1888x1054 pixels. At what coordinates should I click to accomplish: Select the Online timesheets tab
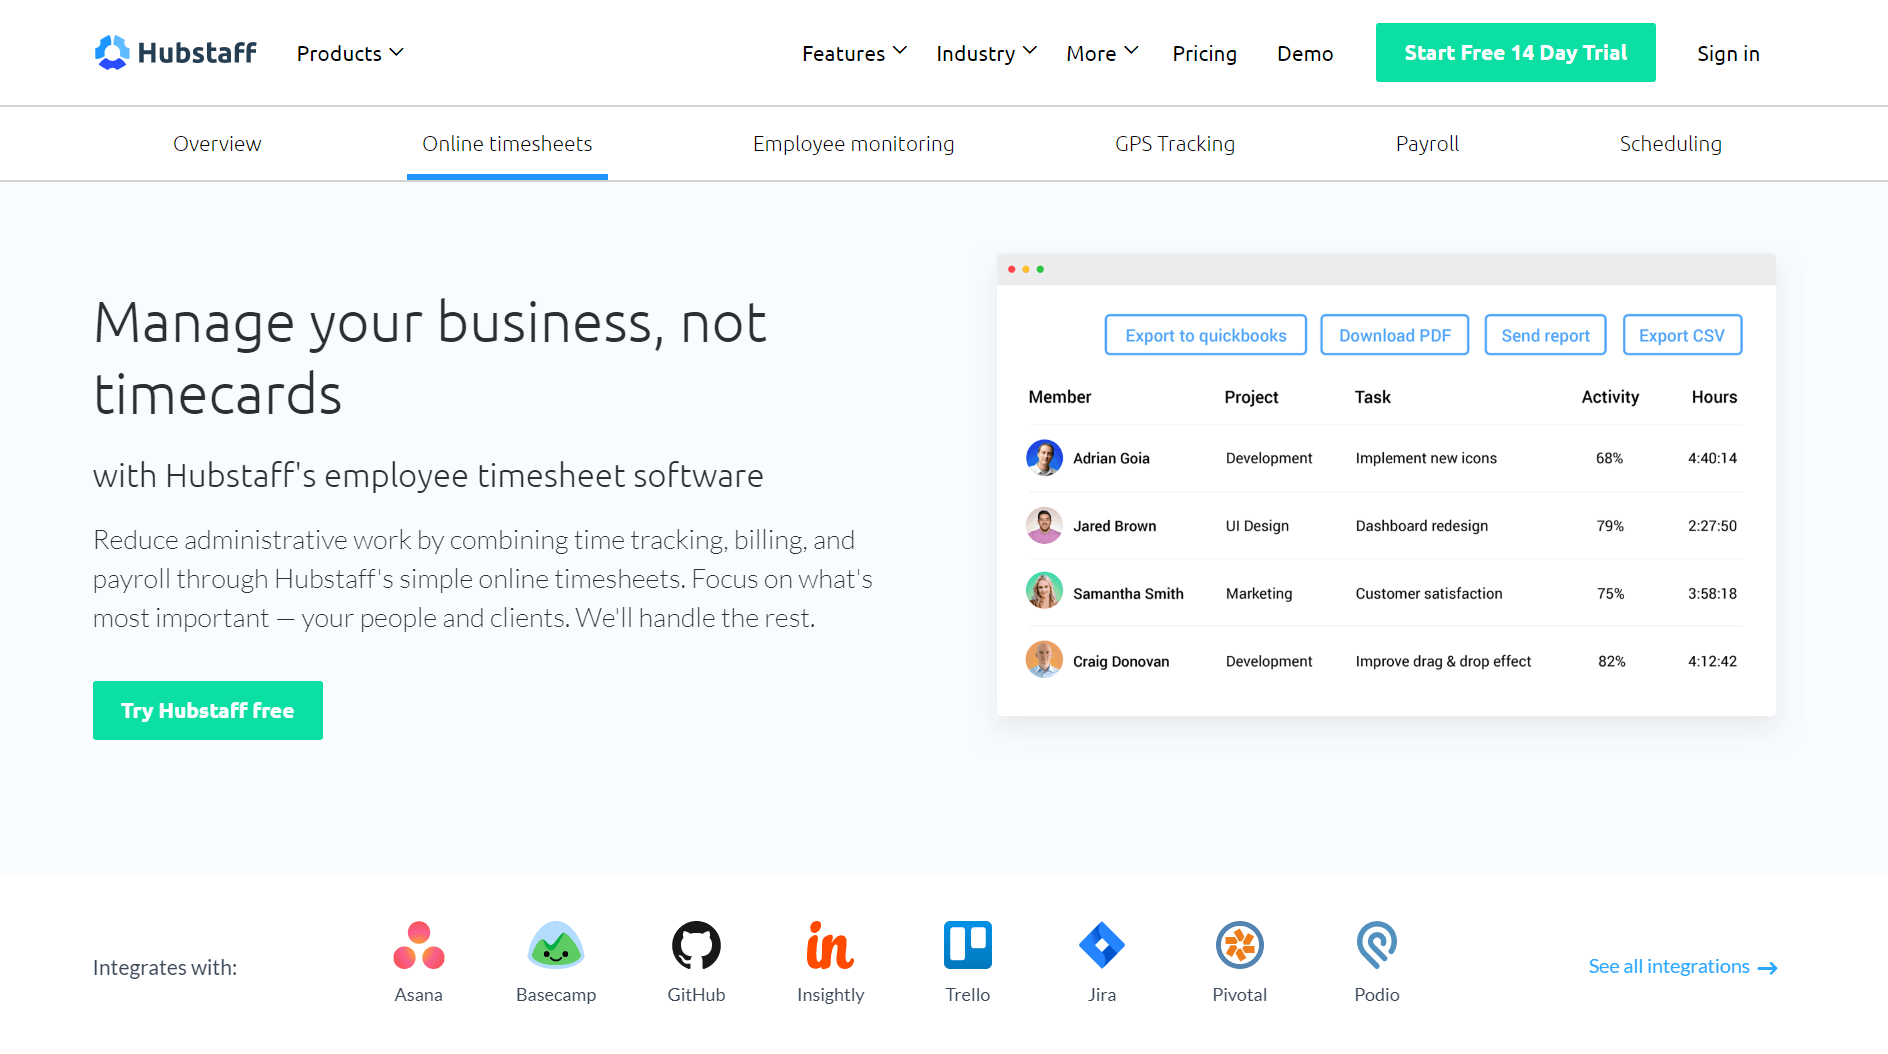[507, 144]
